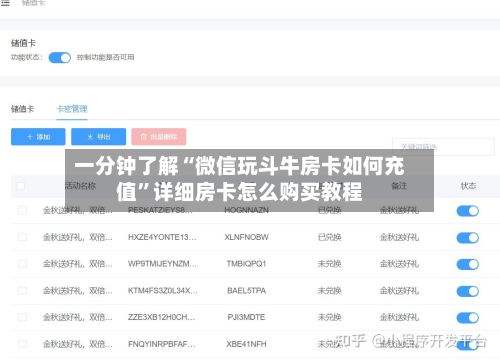Viewport: 500px width, 361px height.
Task: Click the blue 导出 button
Action: 99,137
